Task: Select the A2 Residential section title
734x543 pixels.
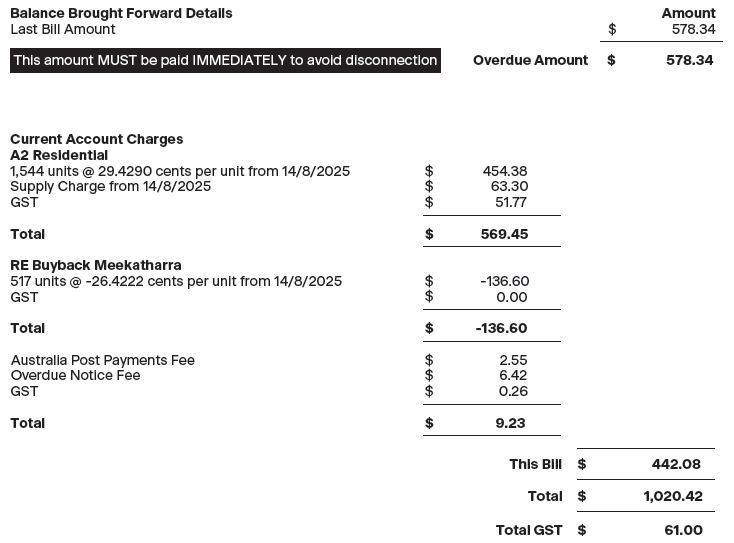Action: (x=59, y=155)
